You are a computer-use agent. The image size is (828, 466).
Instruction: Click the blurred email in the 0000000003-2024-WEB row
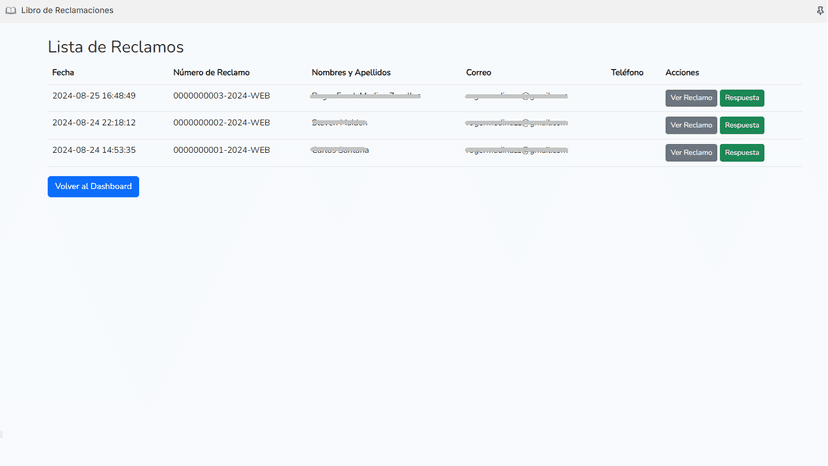click(516, 96)
